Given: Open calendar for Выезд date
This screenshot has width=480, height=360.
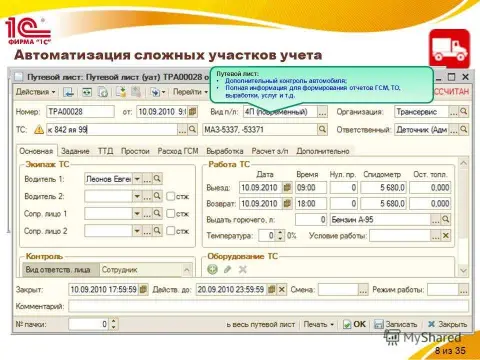Looking at the screenshot, I should (287, 188).
